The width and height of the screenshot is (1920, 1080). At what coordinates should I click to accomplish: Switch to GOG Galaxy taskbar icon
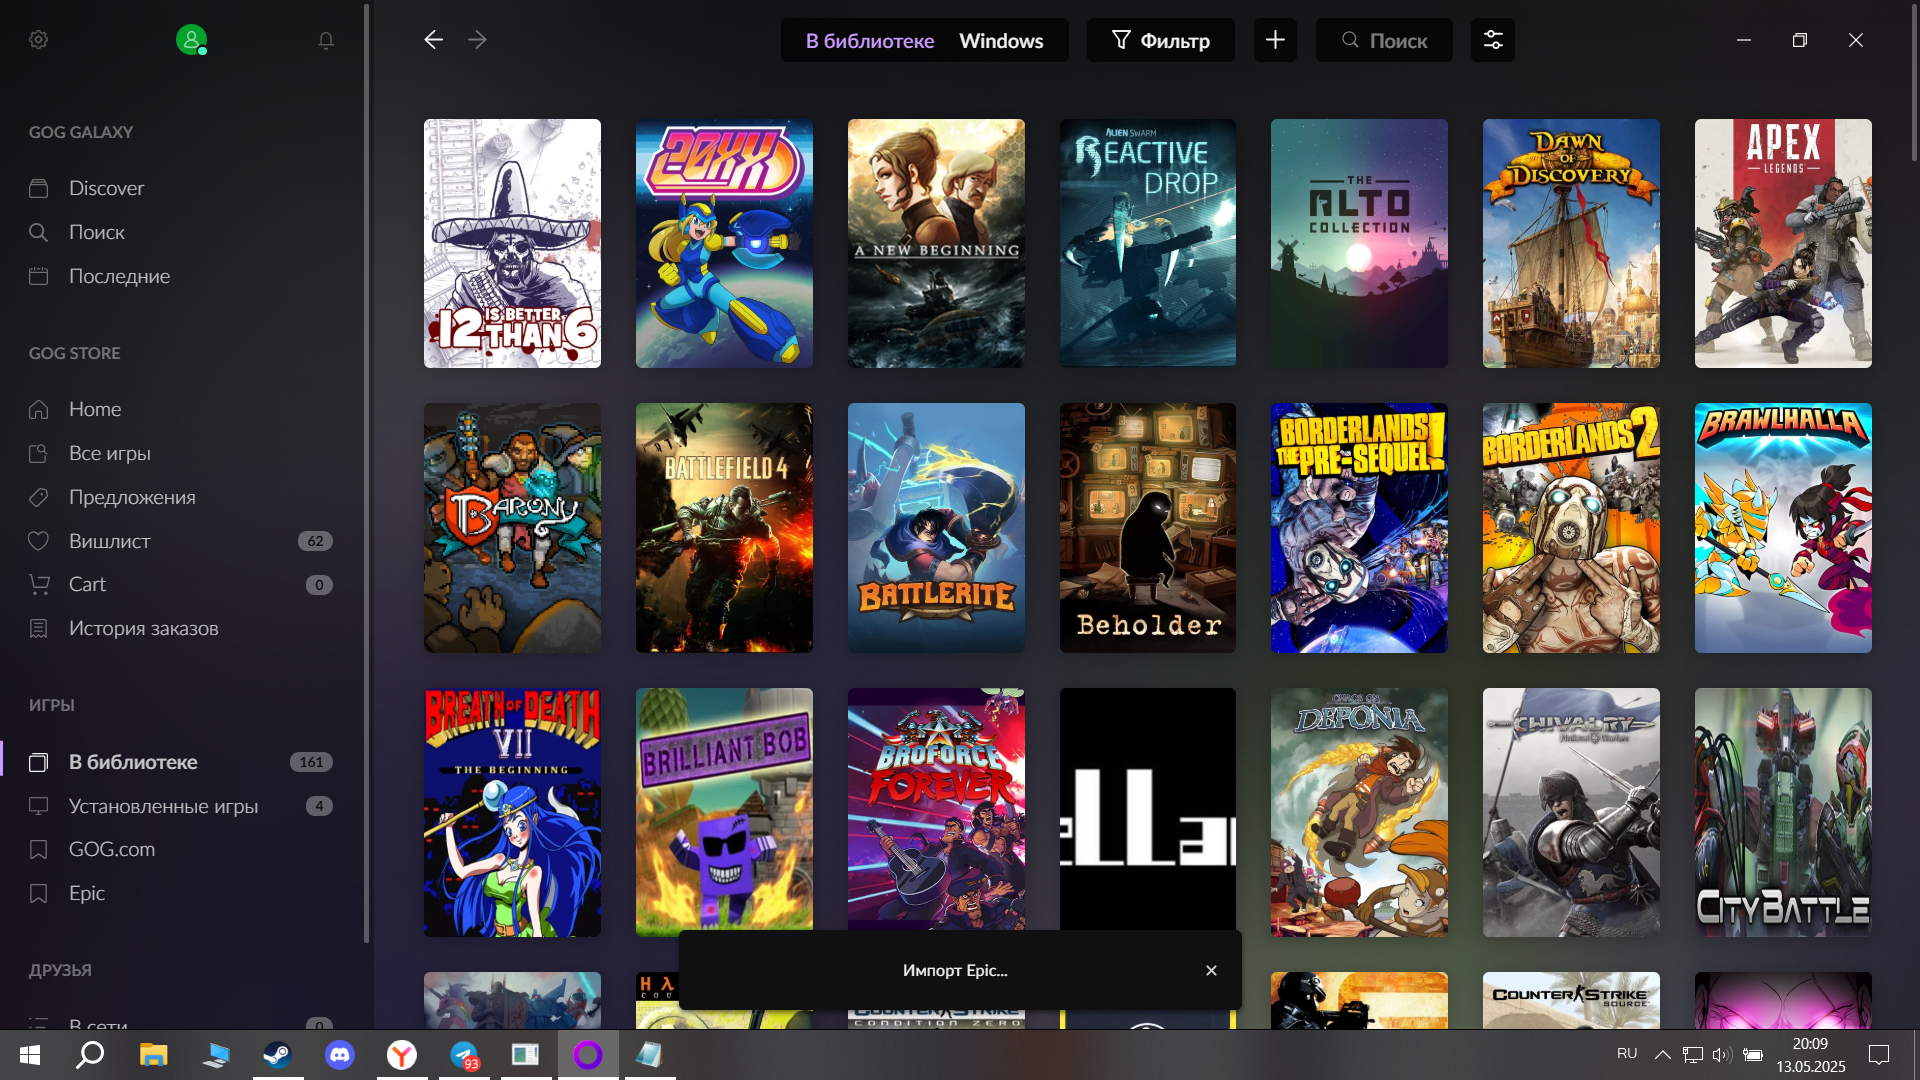[588, 1055]
